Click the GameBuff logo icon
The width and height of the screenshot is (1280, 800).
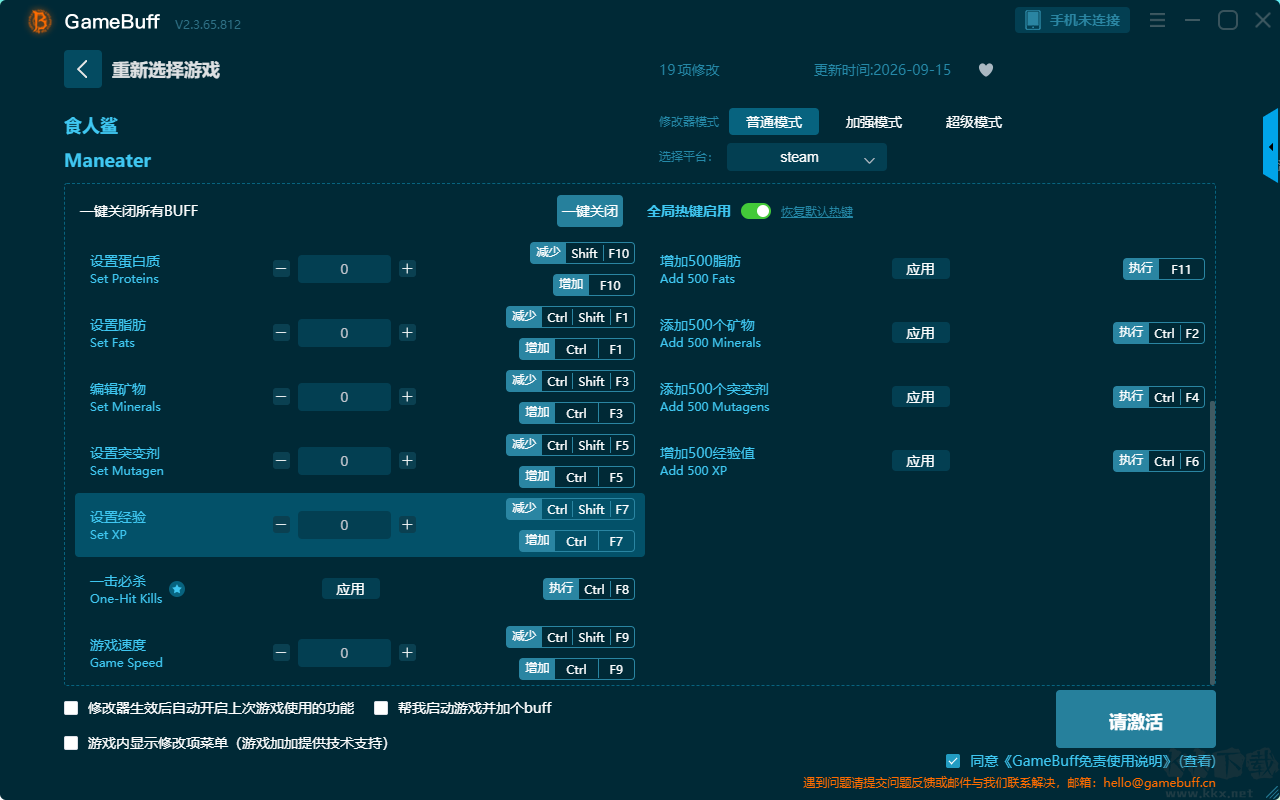pos(40,21)
